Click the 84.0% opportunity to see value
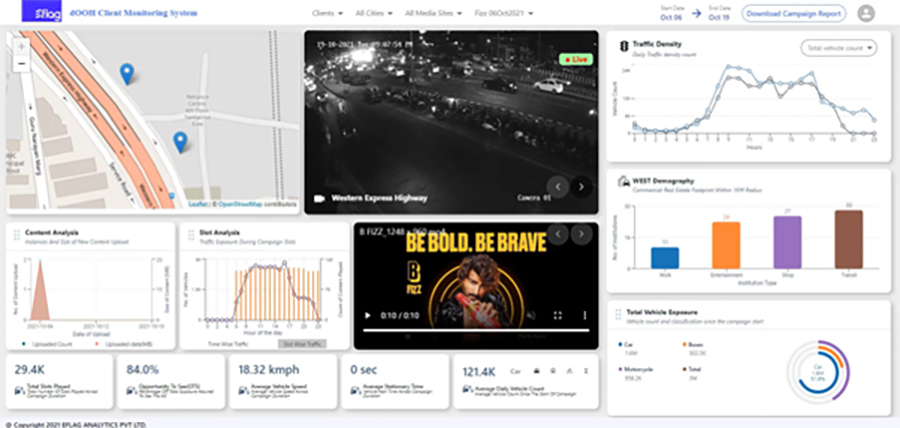The width and height of the screenshot is (900, 428). 143,370
